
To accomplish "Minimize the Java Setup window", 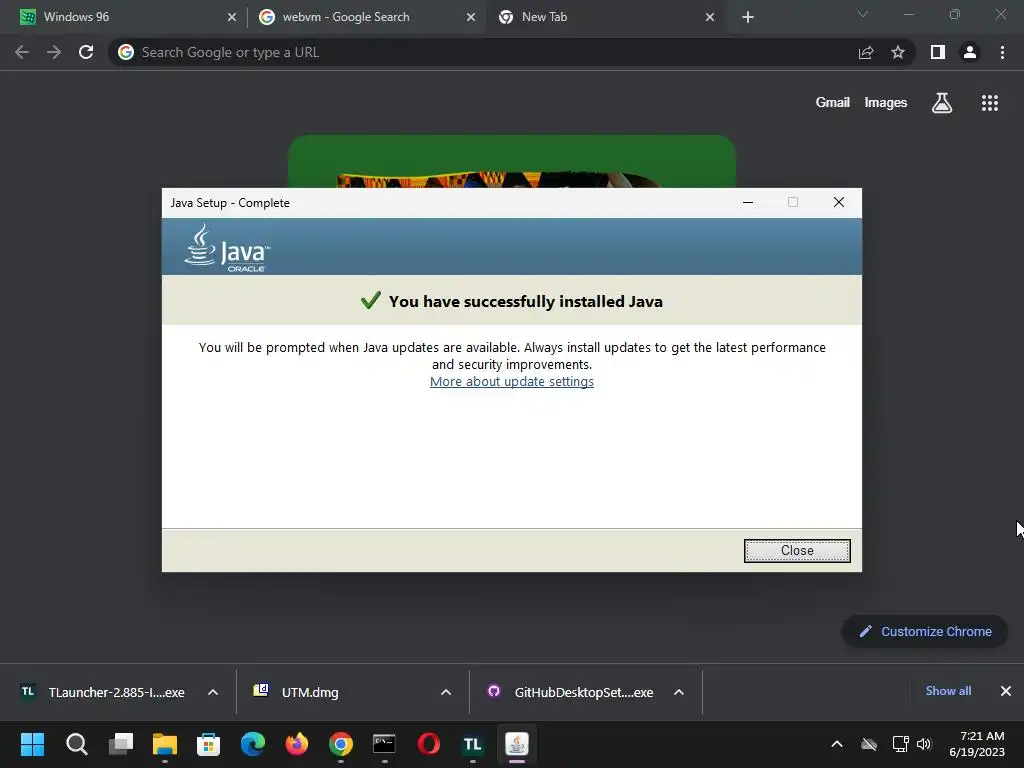I will [x=748, y=202].
